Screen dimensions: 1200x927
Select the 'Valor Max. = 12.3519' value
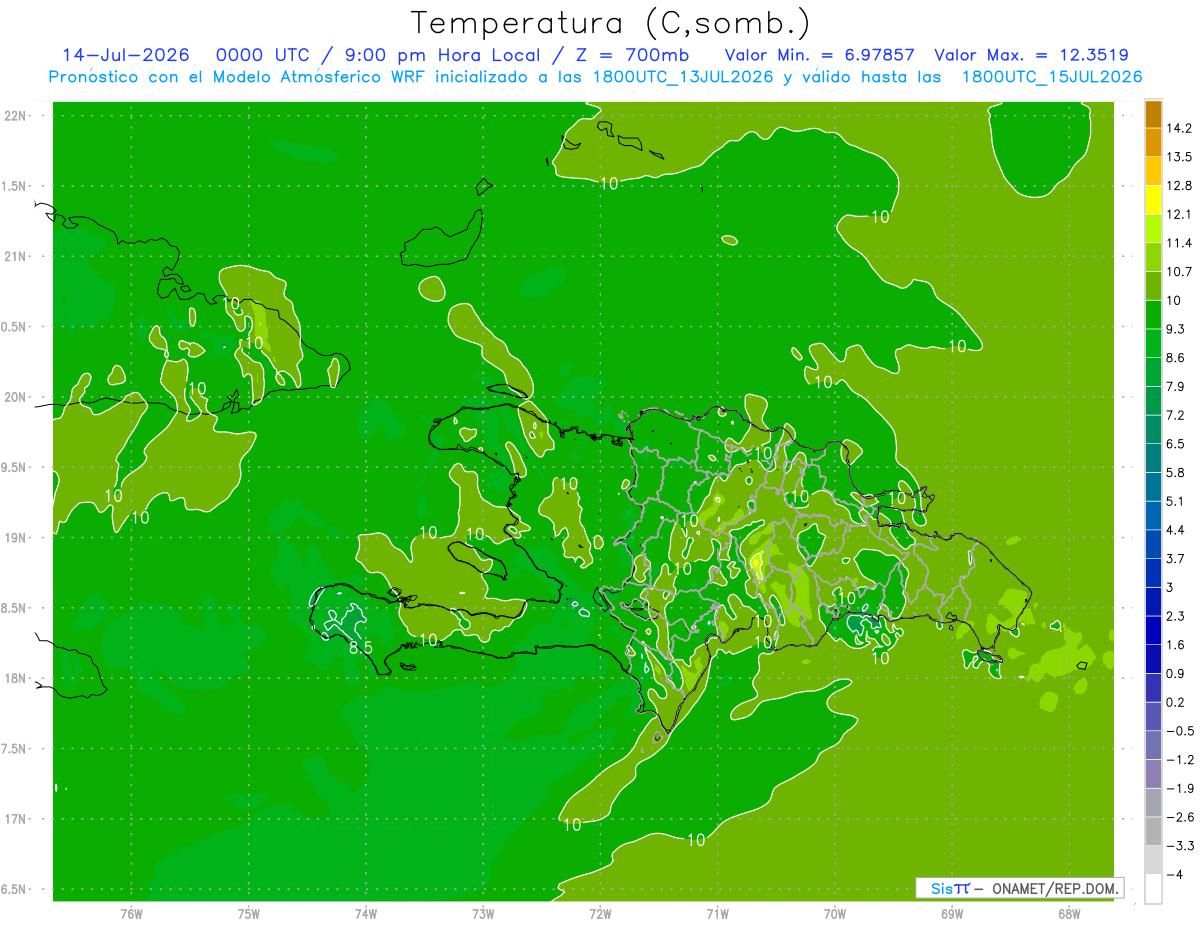(1032, 55)
